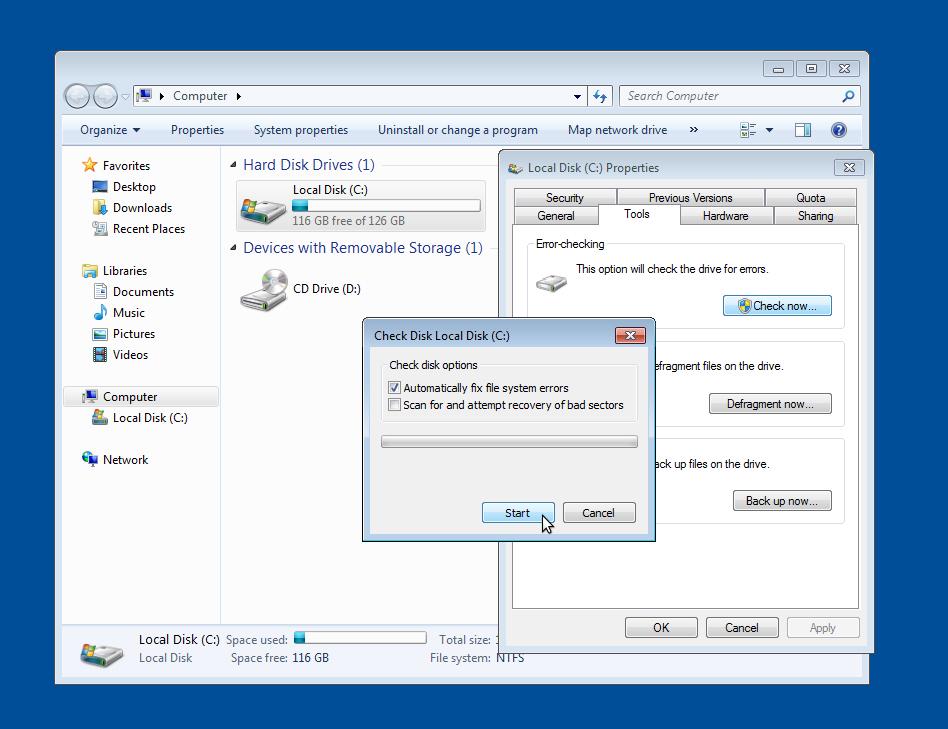Screen dimensions: 948x729
Task: Click the Forward navigation arrow in Explorer
Action: [105, 96]
